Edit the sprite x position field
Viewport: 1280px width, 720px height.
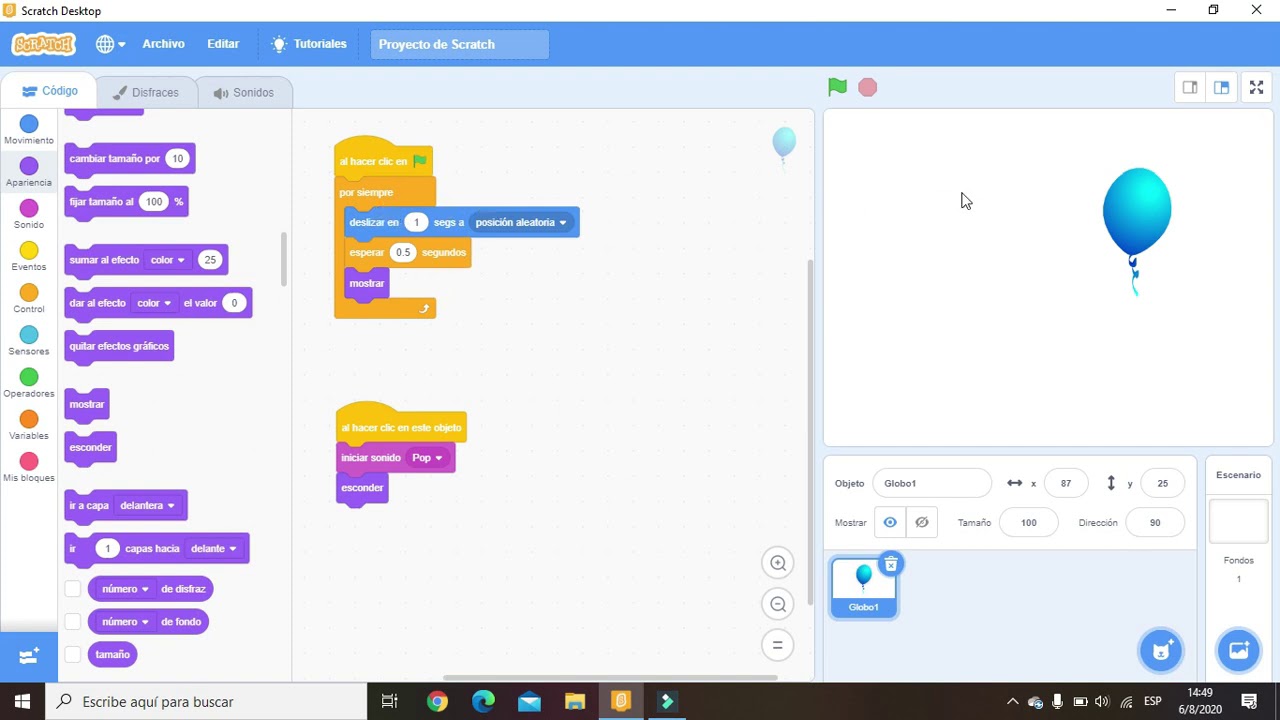coord(1066,483)
